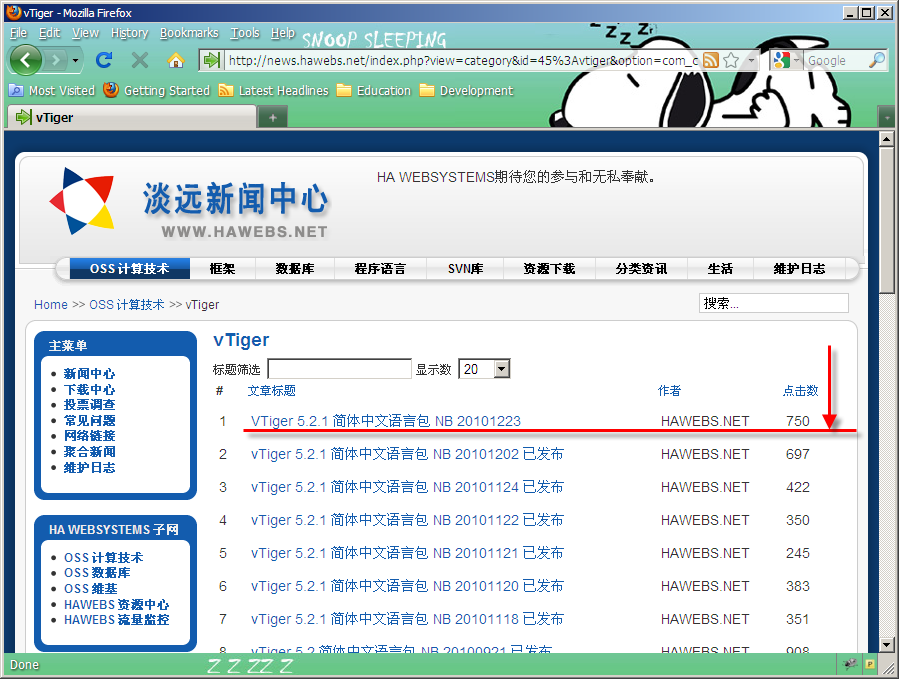Select the 生活 navigation tab

click(x=720, y=268)
